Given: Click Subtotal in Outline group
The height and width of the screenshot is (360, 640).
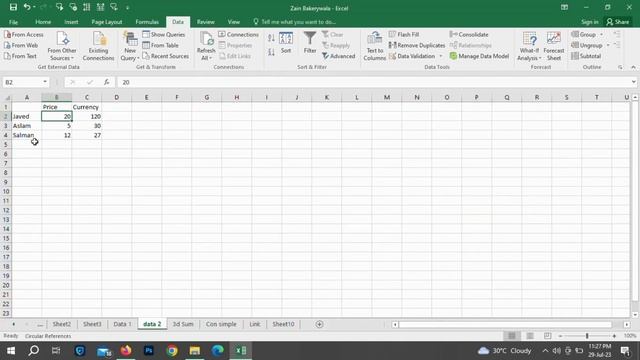Looking at the screenshot, I should pos(586,56).
